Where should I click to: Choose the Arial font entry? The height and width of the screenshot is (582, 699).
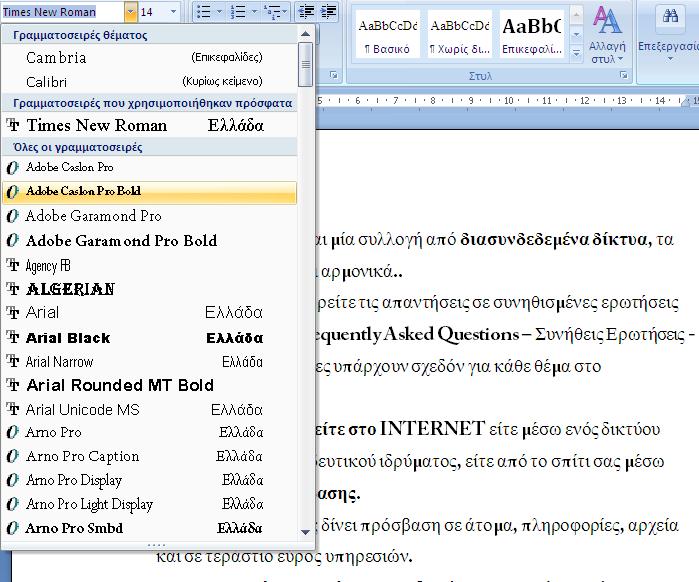[x=149, y=312]
